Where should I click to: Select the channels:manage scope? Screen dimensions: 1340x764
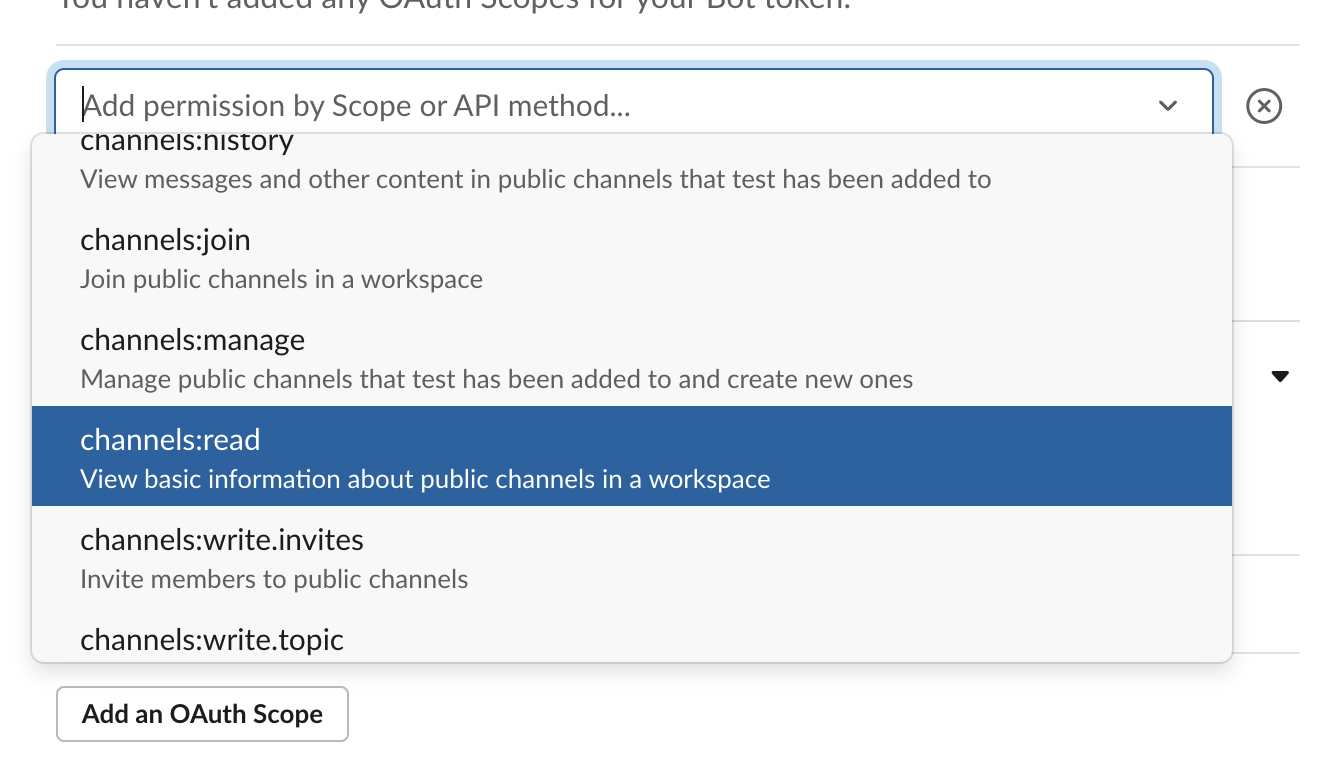point(192,340)
